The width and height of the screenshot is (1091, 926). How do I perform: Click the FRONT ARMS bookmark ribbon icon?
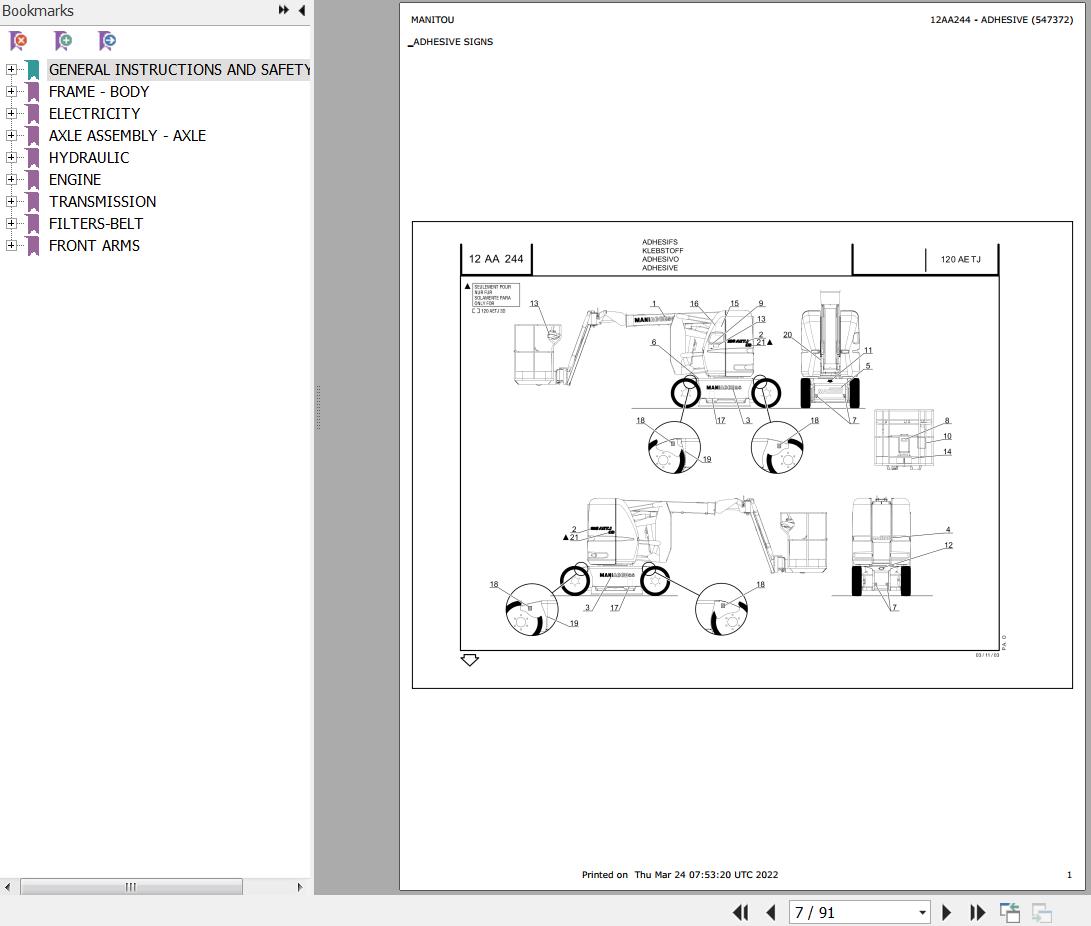pyautogui.click(x=33, y=246)
